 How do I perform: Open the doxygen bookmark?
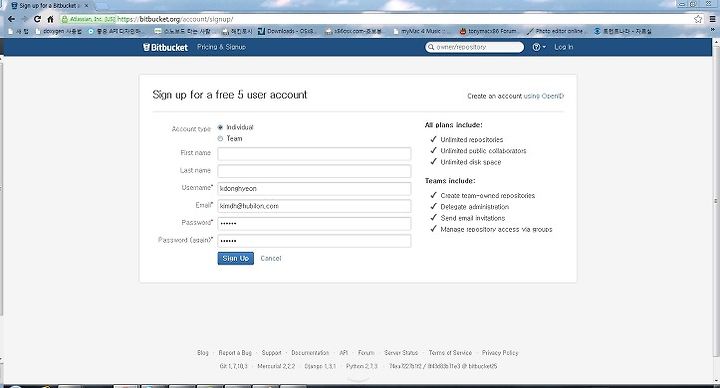pyautogui.click(x=59, y=31)
